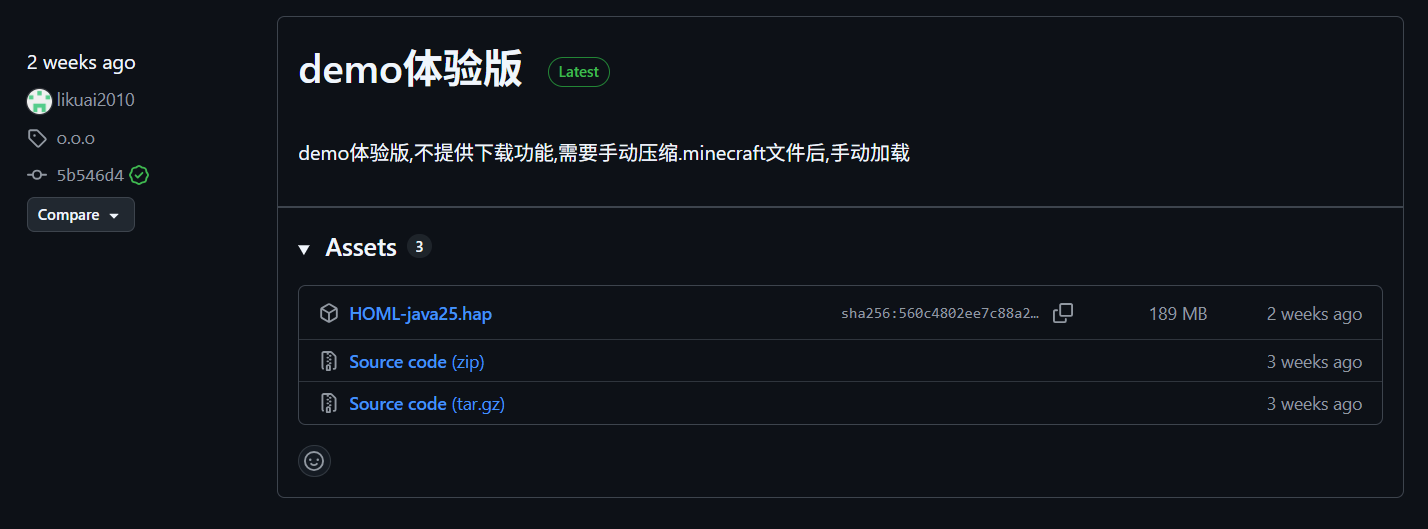Click the zip file icon for Source code
Viewport: 1428px width, 529px height.
coord(329,361)
